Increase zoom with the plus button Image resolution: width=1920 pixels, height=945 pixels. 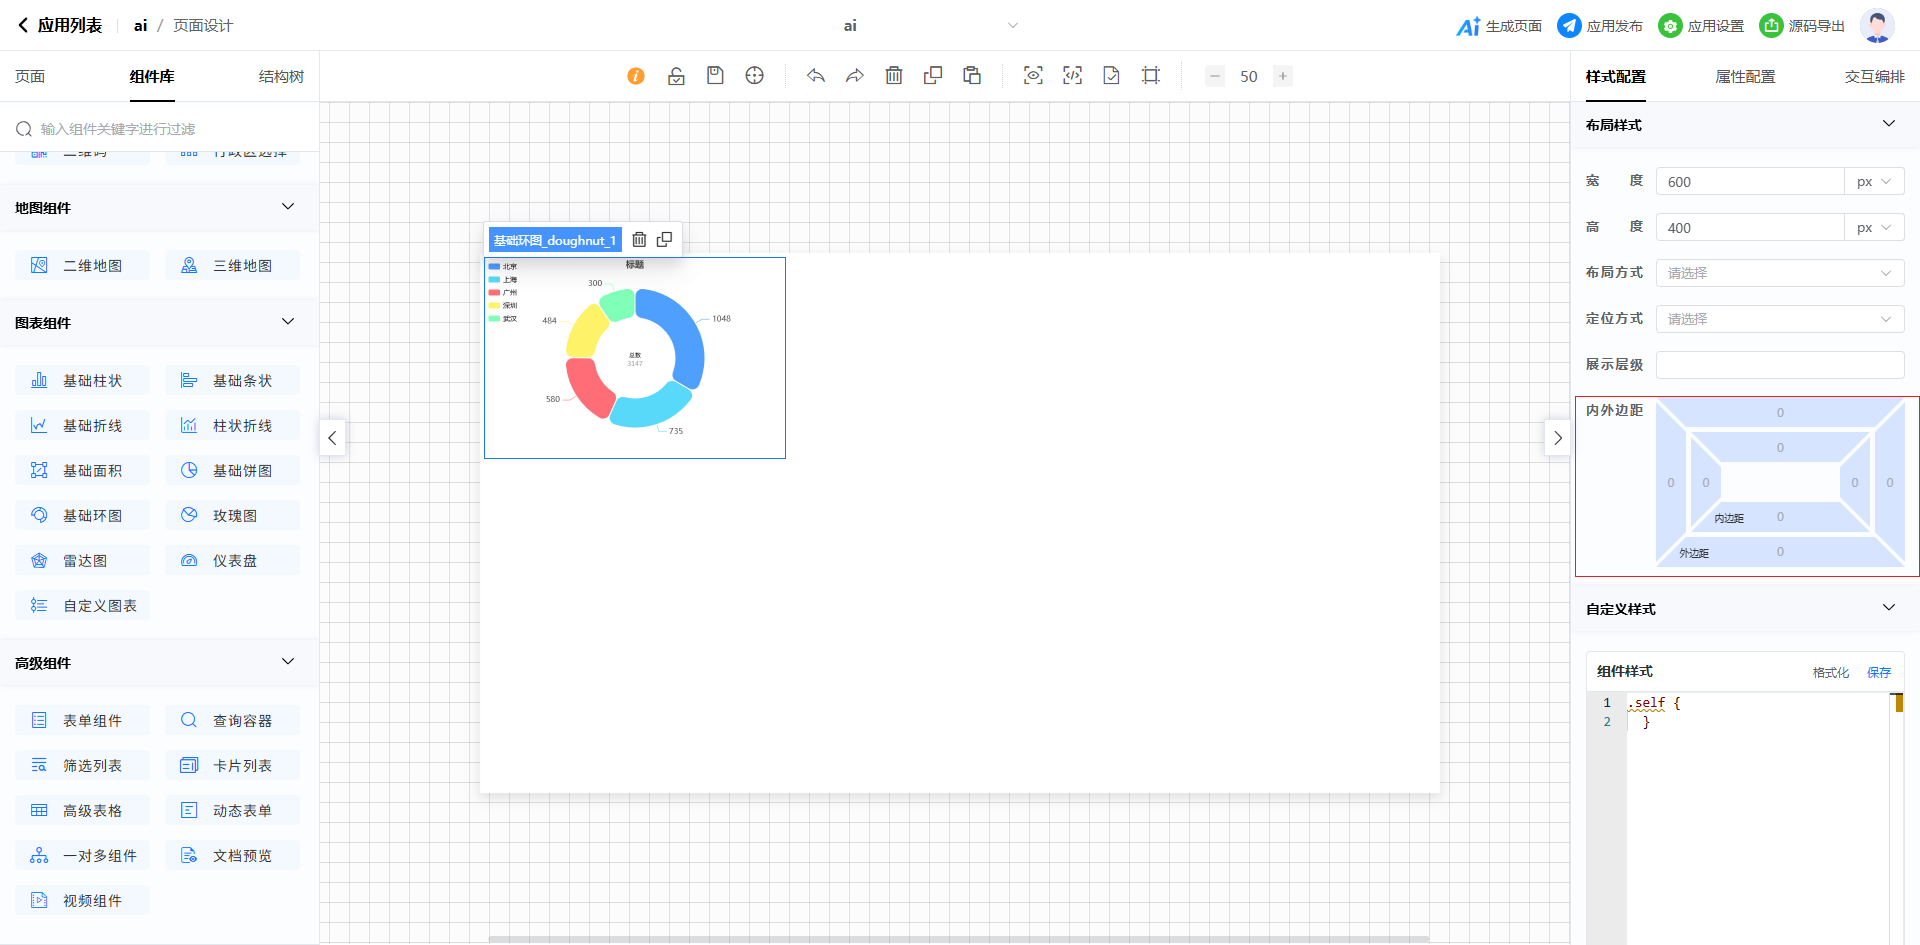click(x=1282, y=76)
